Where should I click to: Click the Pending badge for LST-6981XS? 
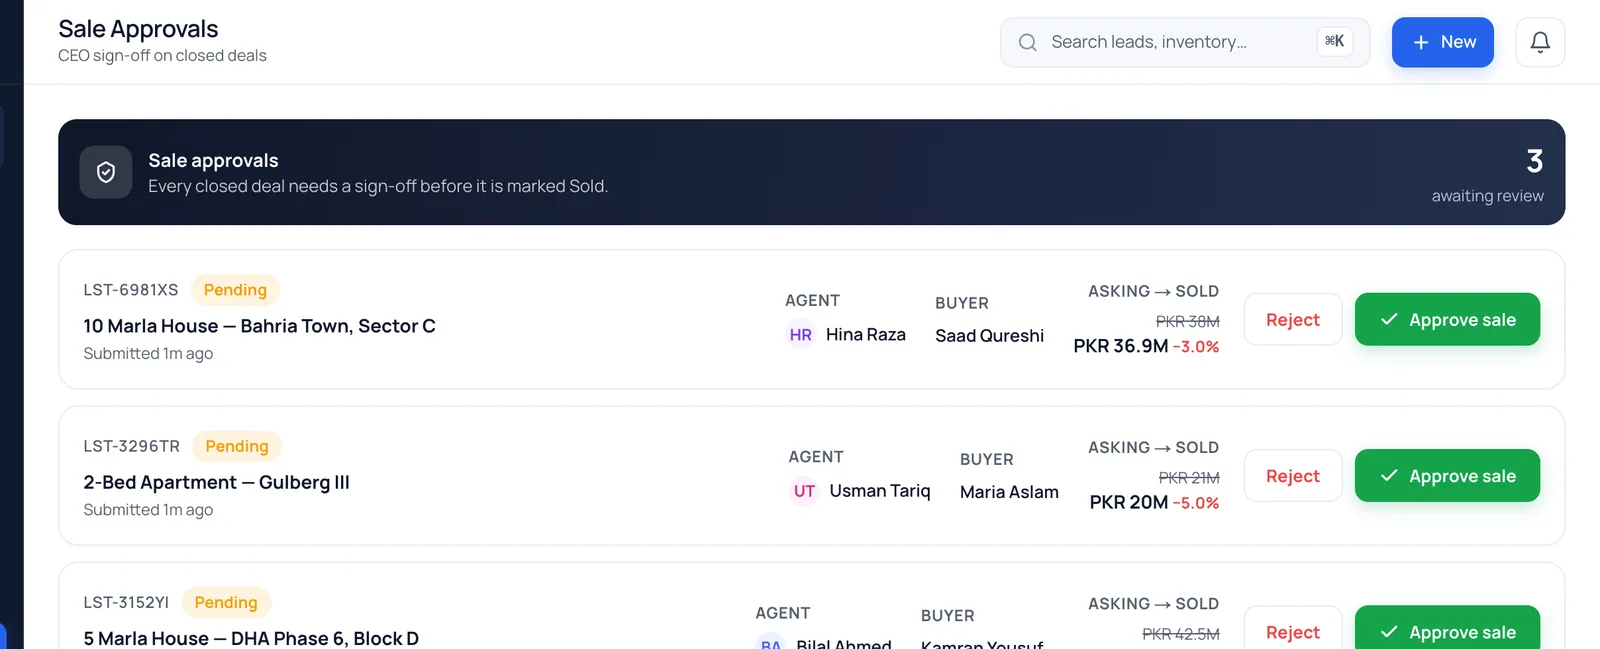coord(235,290)
